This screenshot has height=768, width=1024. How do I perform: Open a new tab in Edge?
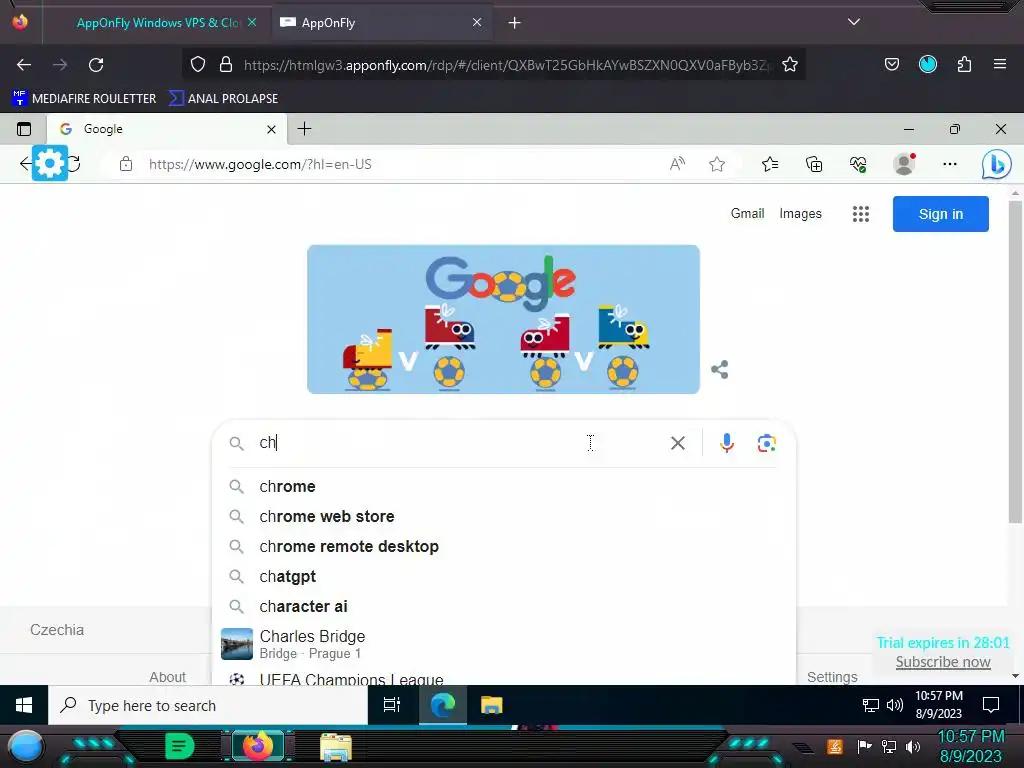point(304,129)
